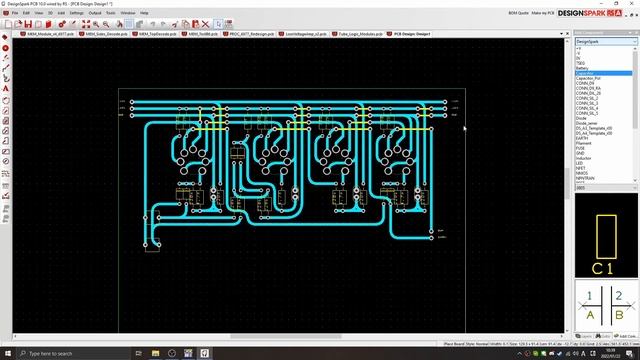The width and height of the screenshot is (640, 360).
Task: Activate the Select mode arrow icon
Action: point(218,24)
